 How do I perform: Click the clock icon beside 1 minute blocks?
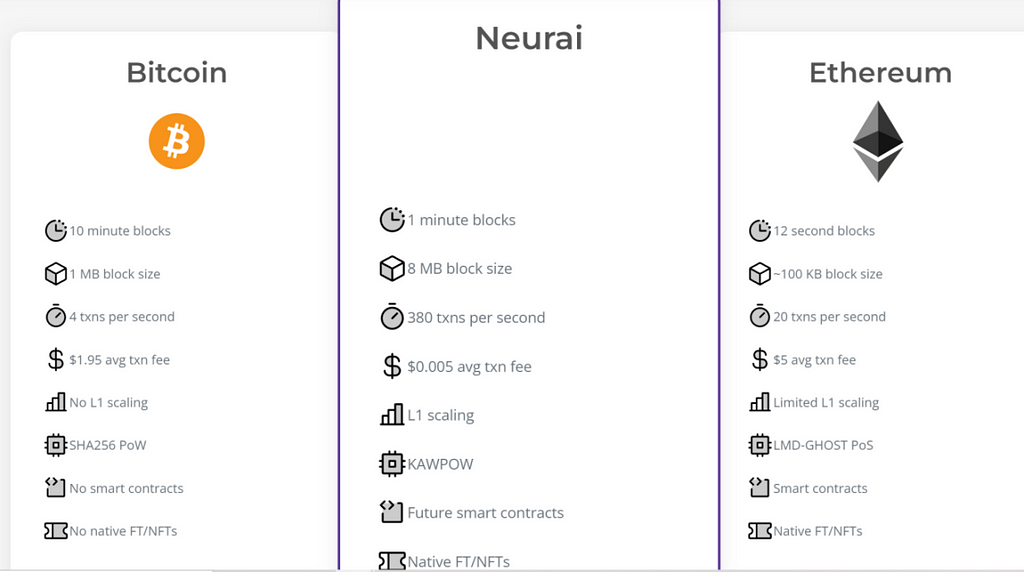392,220
